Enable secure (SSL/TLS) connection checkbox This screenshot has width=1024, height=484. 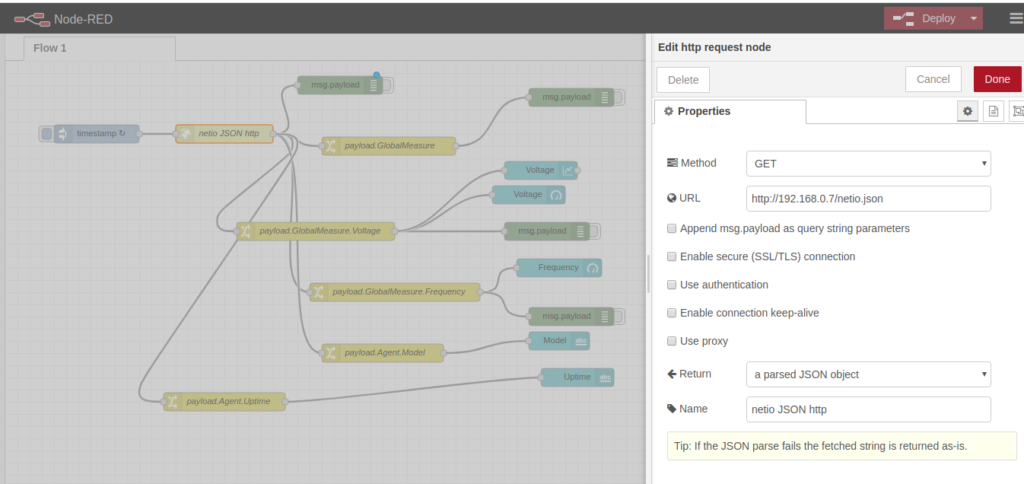[671, 257]
